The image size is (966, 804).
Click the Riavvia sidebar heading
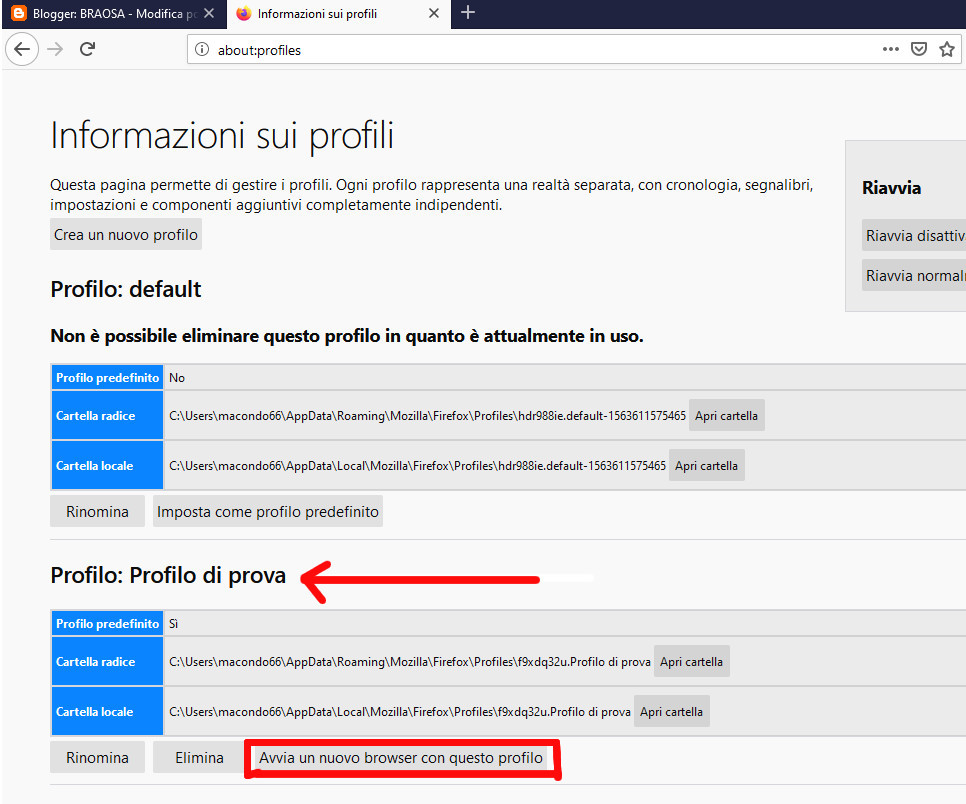coord(891,188)
